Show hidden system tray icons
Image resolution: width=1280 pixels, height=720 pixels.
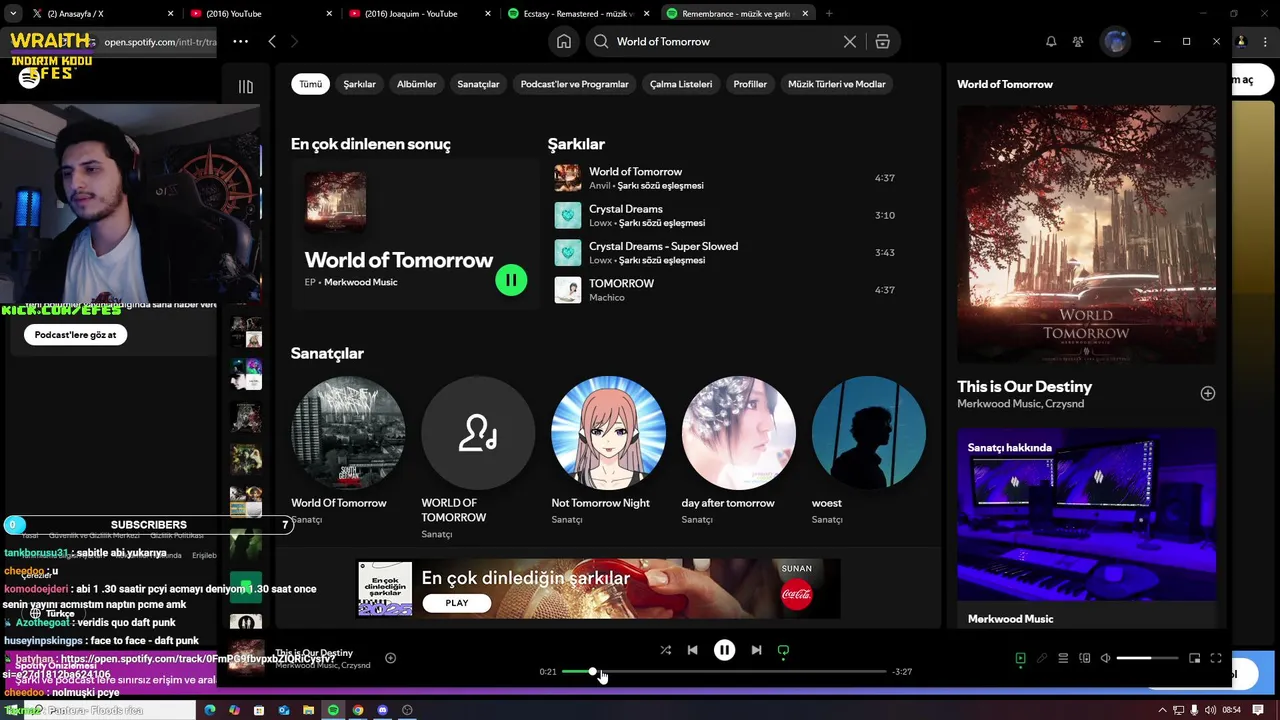coord(1162,710)
